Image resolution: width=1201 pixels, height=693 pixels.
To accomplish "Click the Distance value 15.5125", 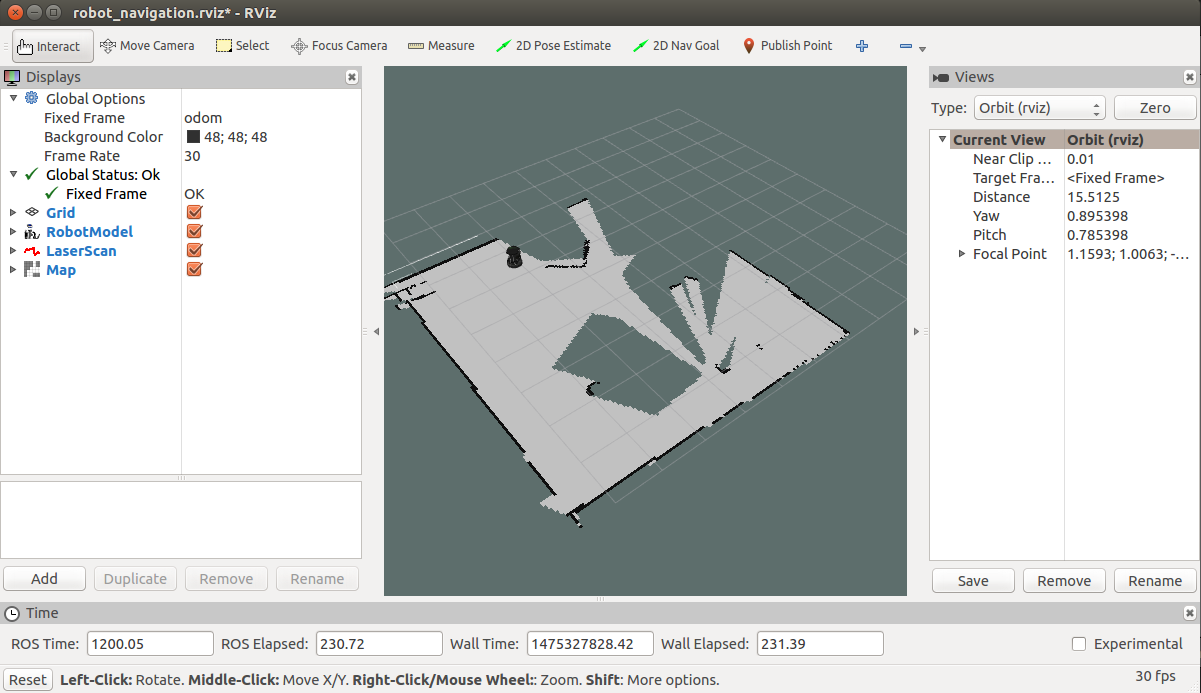I will tap(1093, 197).
